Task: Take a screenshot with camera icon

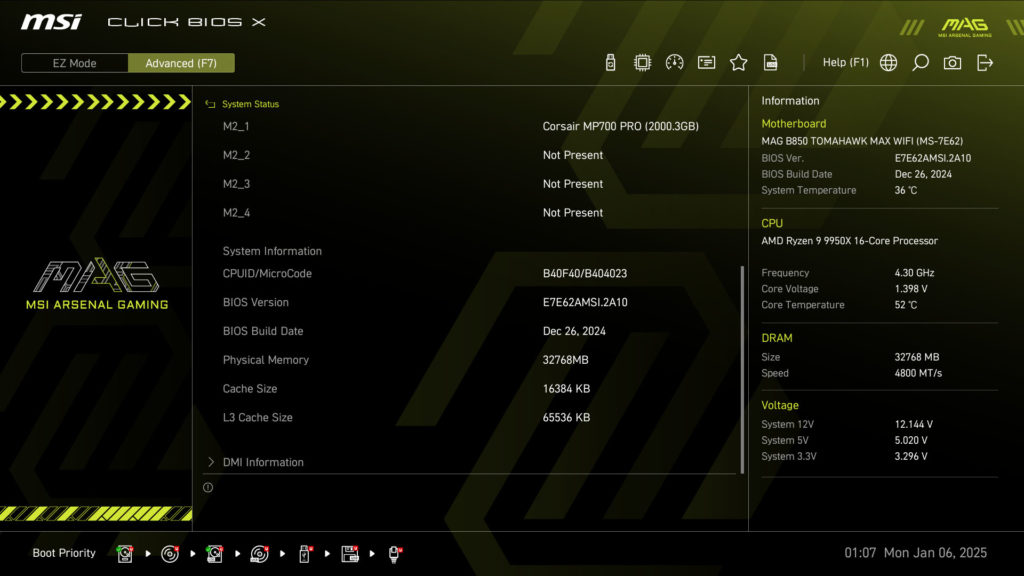Action: 952,63
